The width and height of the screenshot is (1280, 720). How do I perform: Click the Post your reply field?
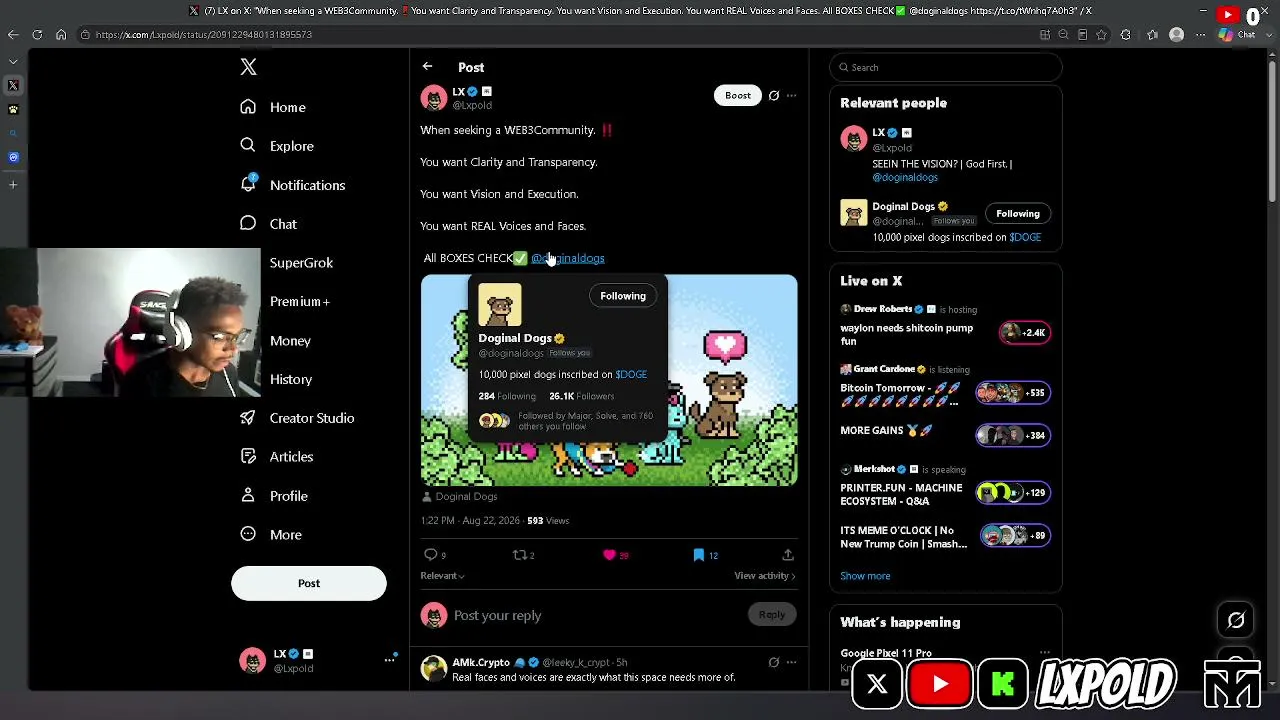coord(597,616)
